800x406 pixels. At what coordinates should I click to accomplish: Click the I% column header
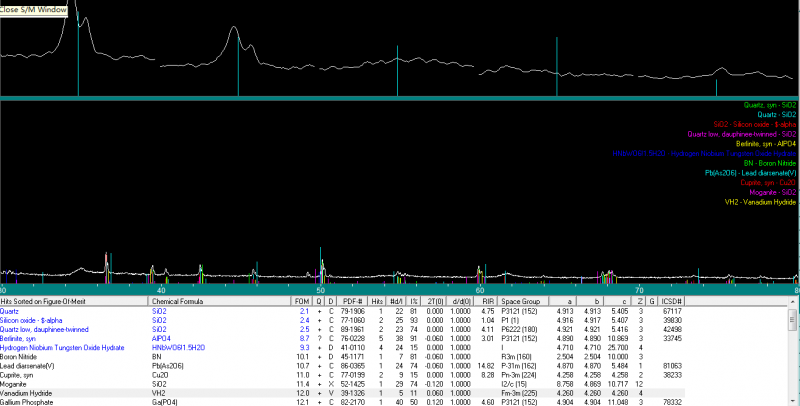[414, 301]
